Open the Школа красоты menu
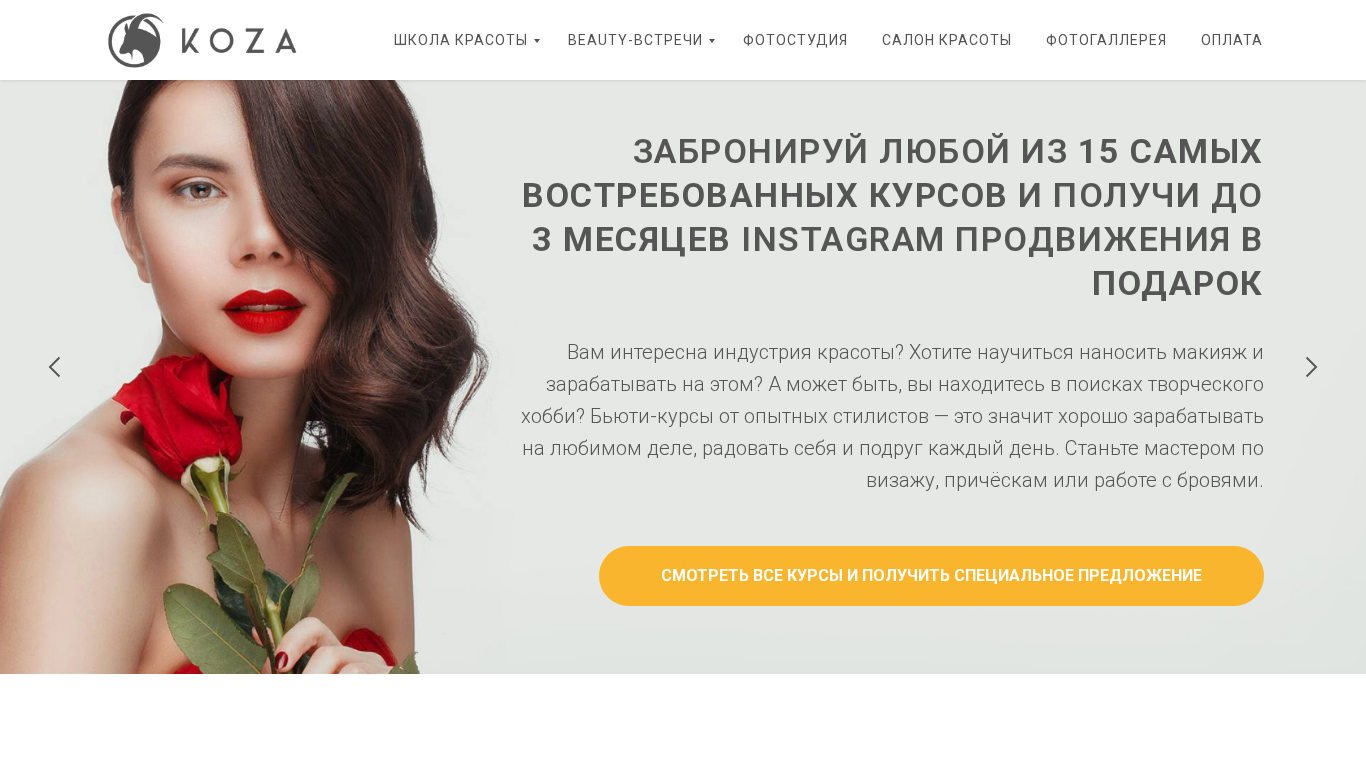1366x768 pixels. click(x=461, y=40)
